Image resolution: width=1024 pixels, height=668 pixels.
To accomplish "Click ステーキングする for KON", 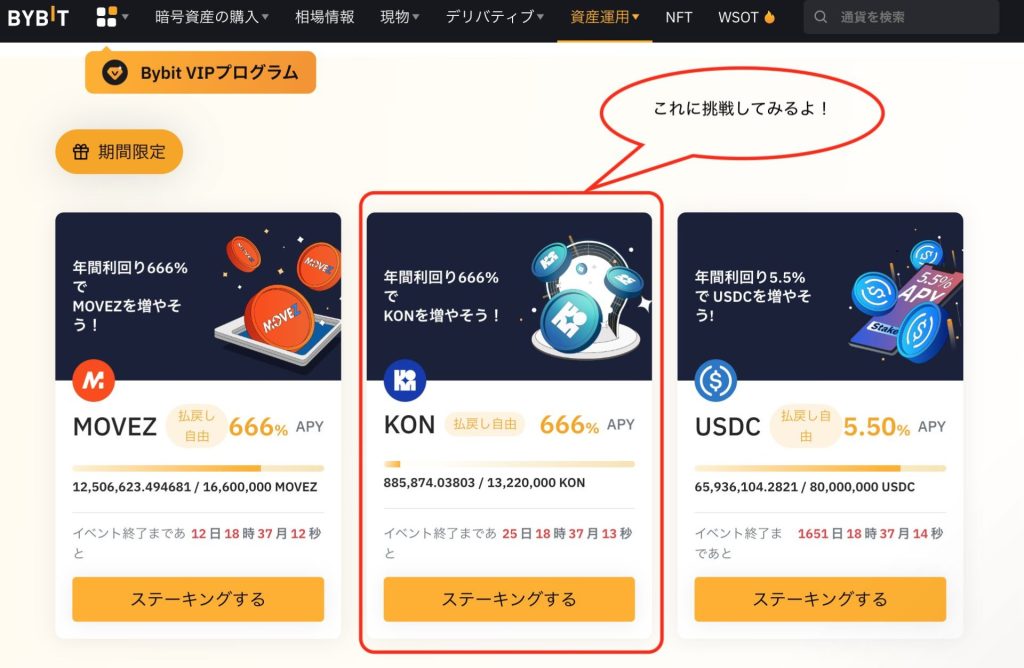I will 509,599.
